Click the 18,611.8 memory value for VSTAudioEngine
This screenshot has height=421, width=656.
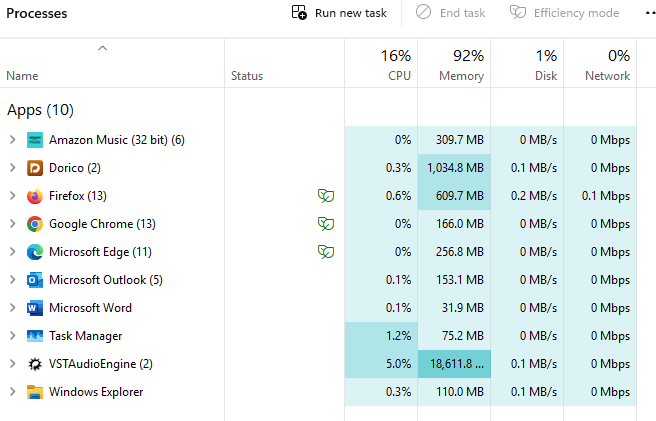tap(454, 364)
